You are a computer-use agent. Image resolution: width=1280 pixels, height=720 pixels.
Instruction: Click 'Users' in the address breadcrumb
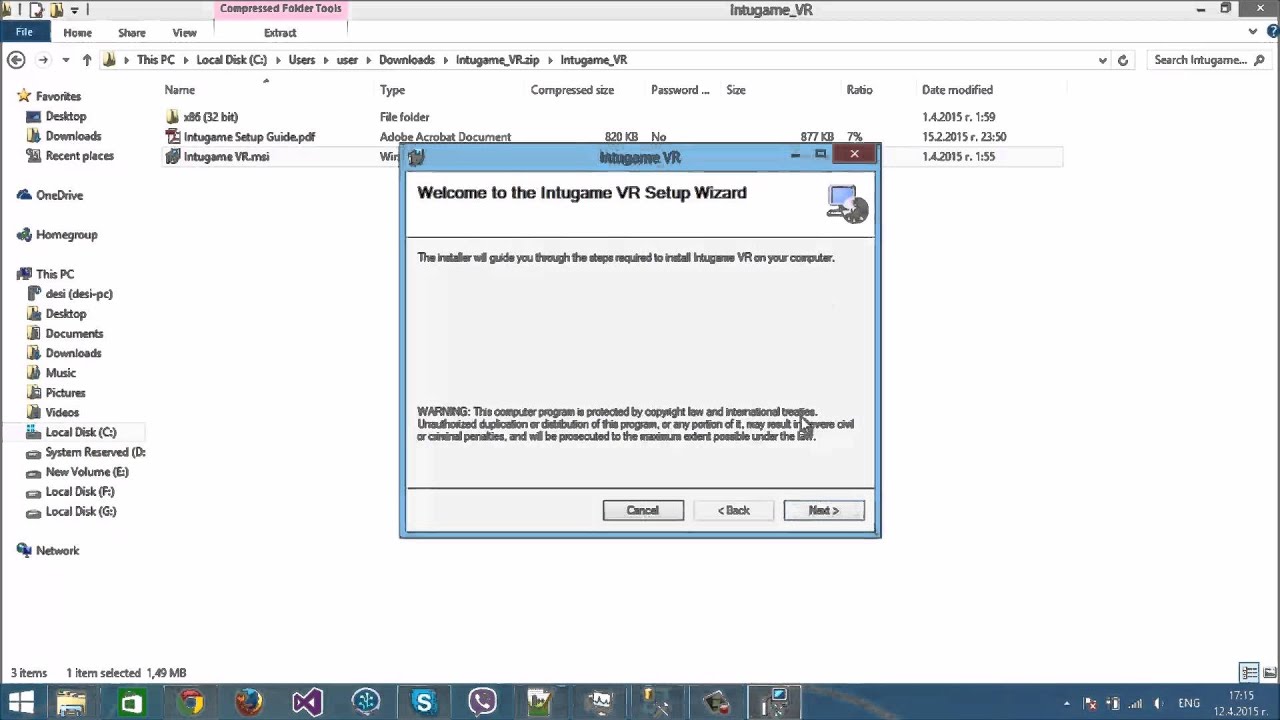pyautogui.click(x=302, y=60)
